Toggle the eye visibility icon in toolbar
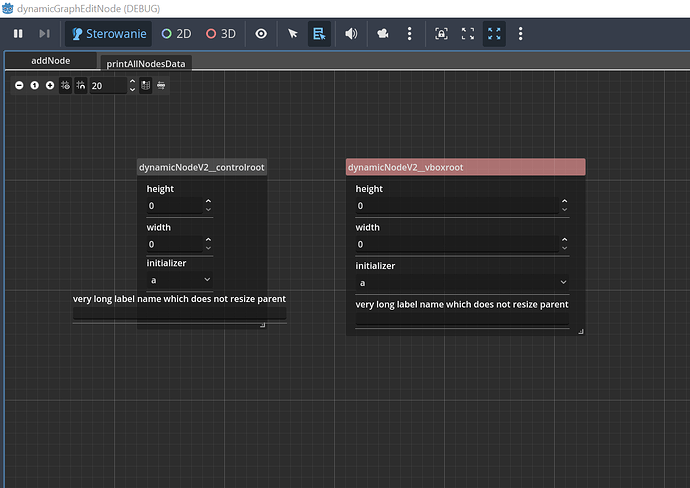The width and height of the screenshot is (690, 488). pyautogui.click(x=261, y=33)
